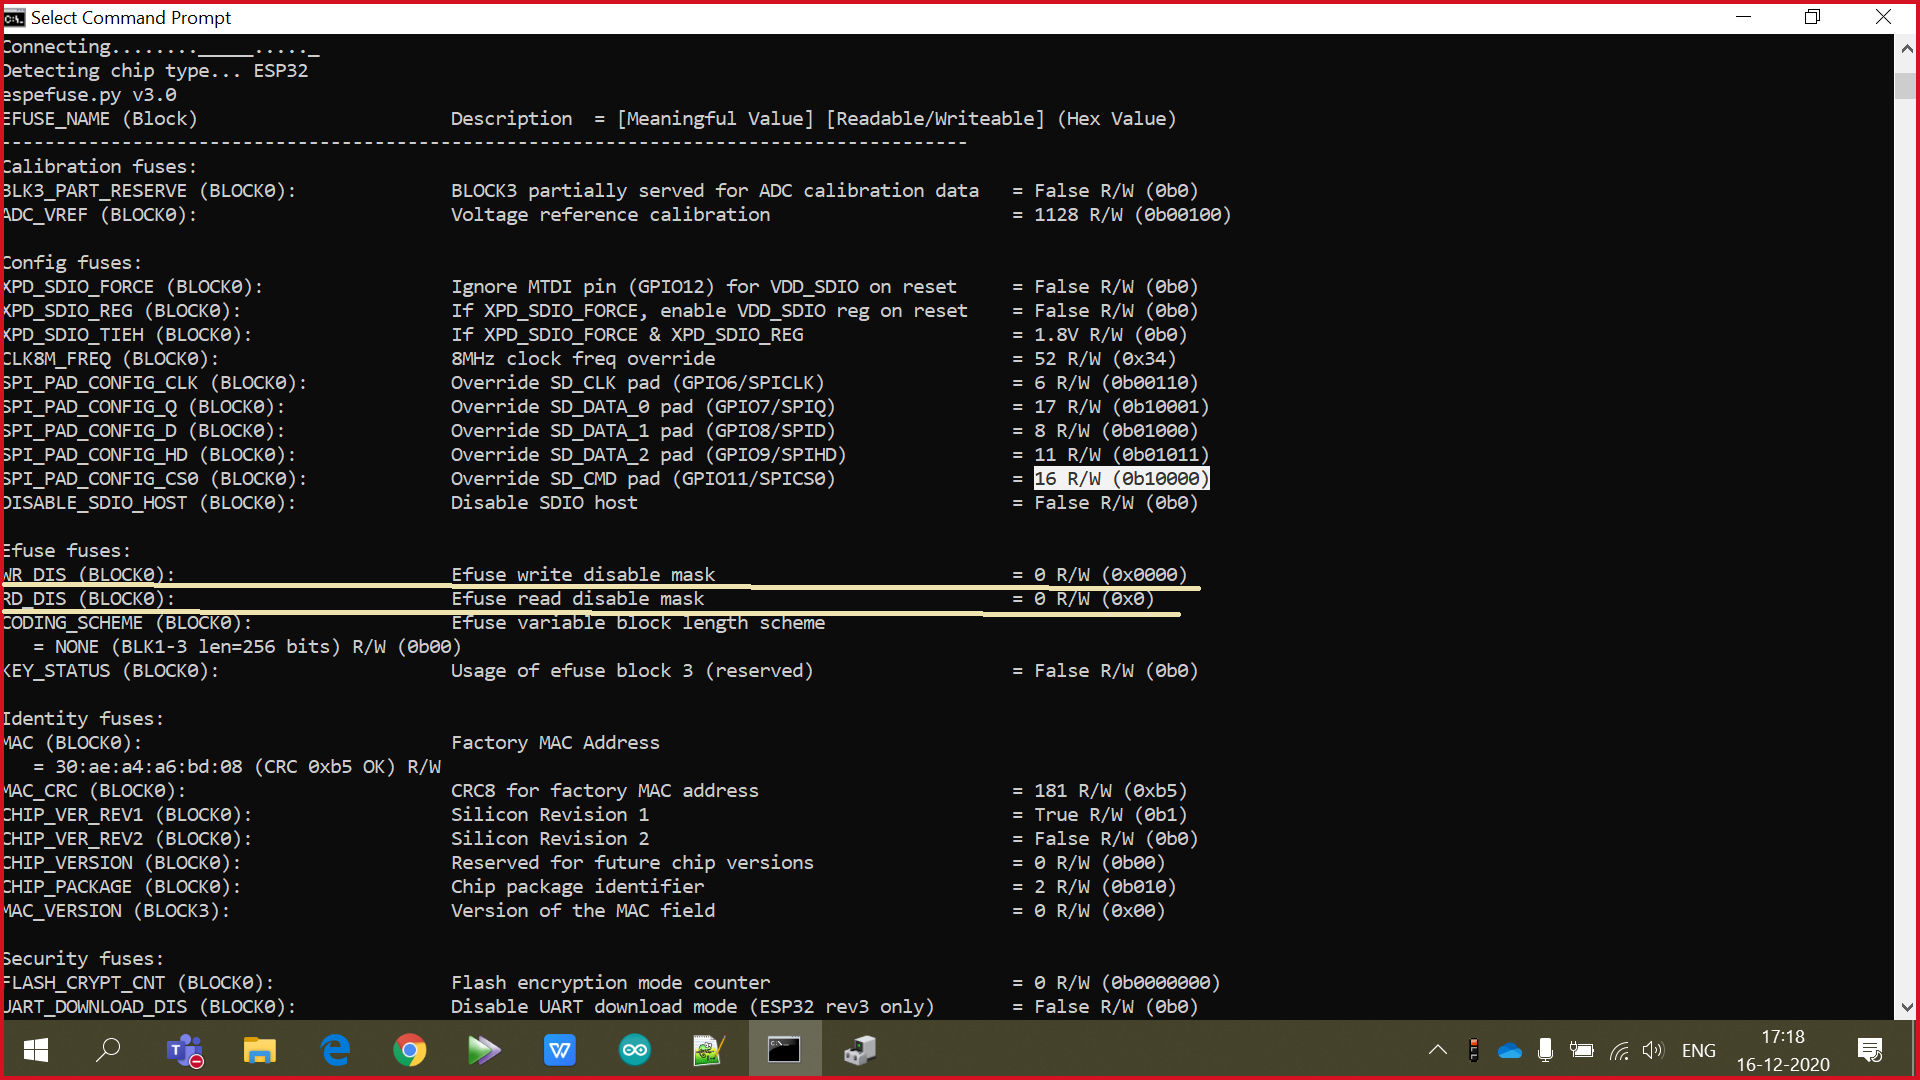Open the clock and date flyout
Viewport: 1920px width, 1080px height.
point(1783,1050)
